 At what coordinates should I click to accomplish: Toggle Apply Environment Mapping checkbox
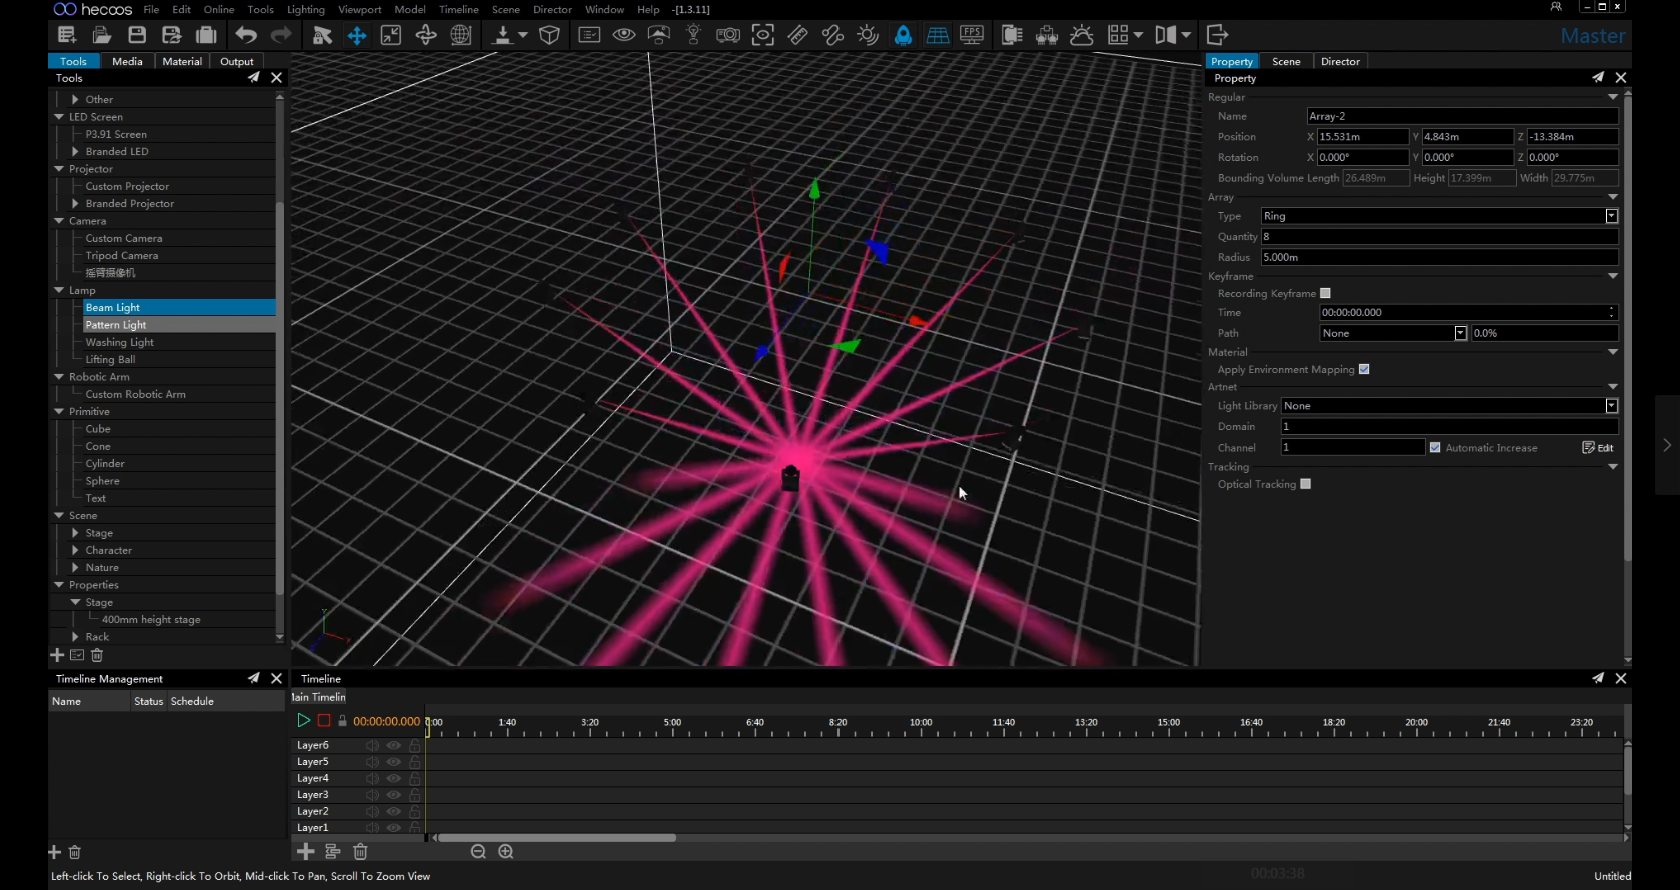click(x=1364, y=369)
